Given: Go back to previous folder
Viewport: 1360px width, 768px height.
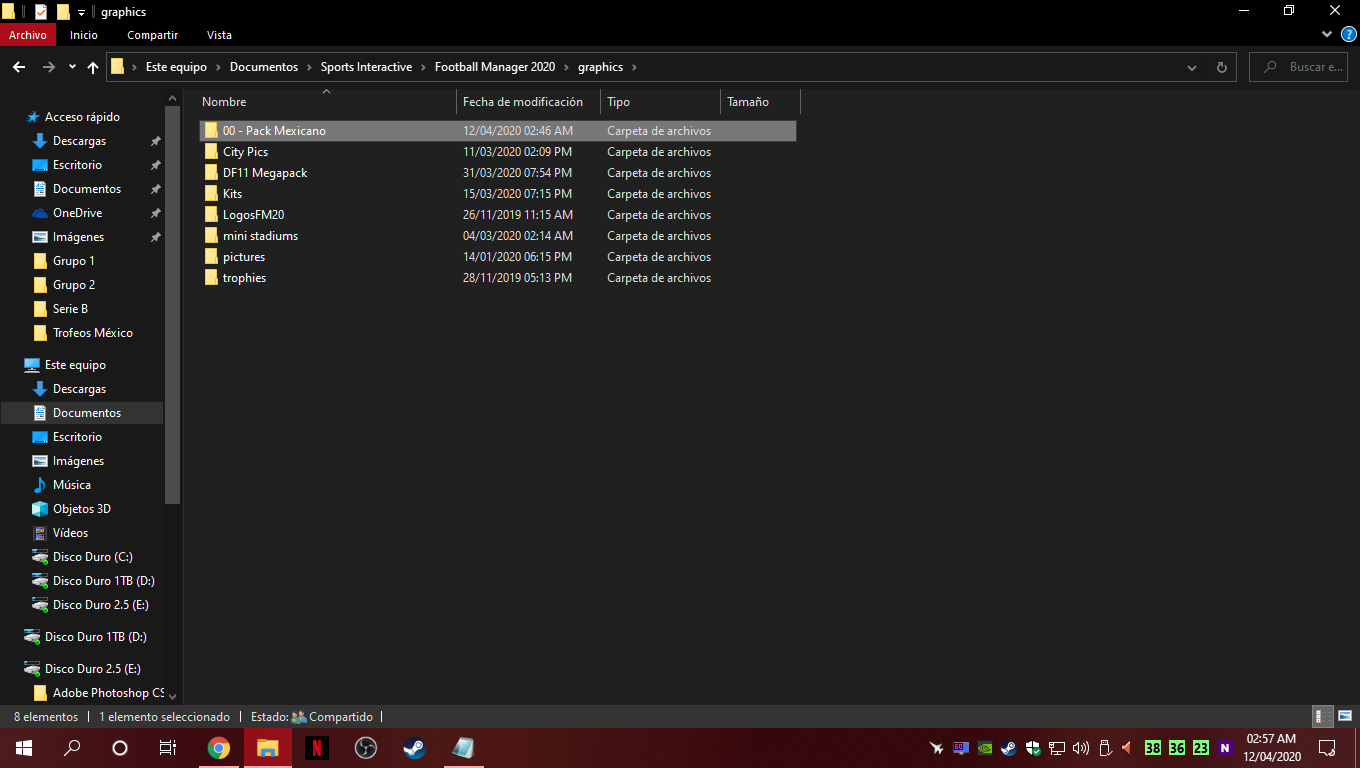Looking at the screenshot, I should (19, 67).
